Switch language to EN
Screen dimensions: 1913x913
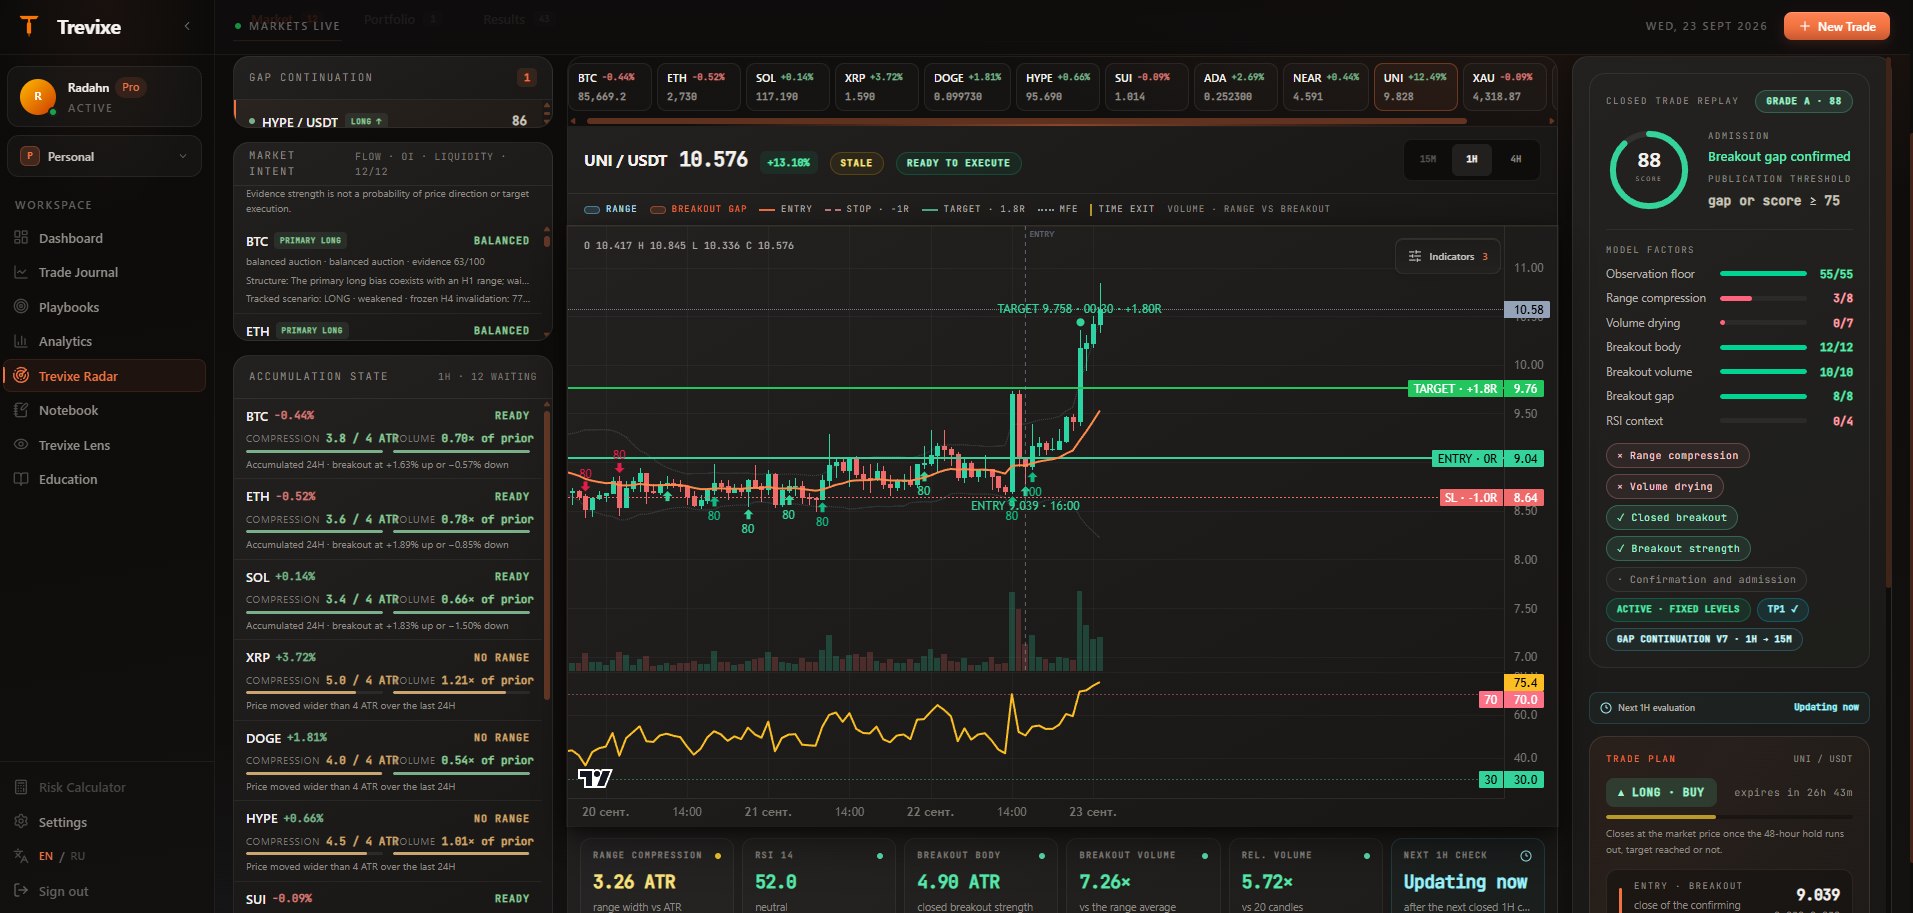46,856
